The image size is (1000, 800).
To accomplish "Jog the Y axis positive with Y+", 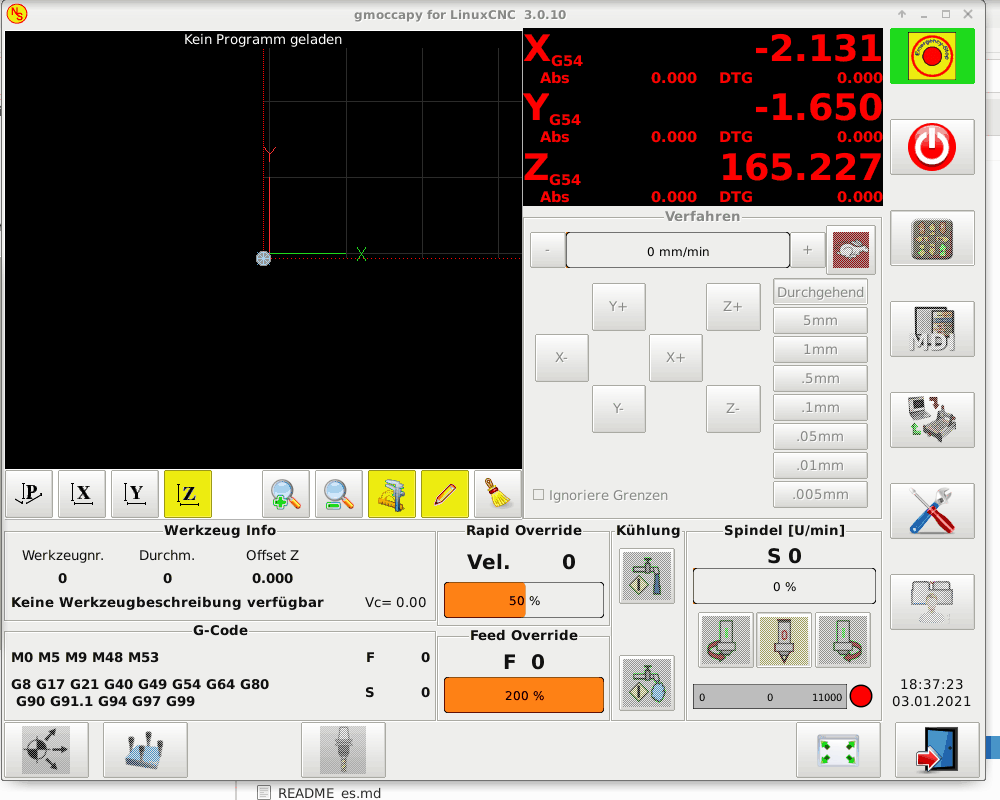I will 618,307.
